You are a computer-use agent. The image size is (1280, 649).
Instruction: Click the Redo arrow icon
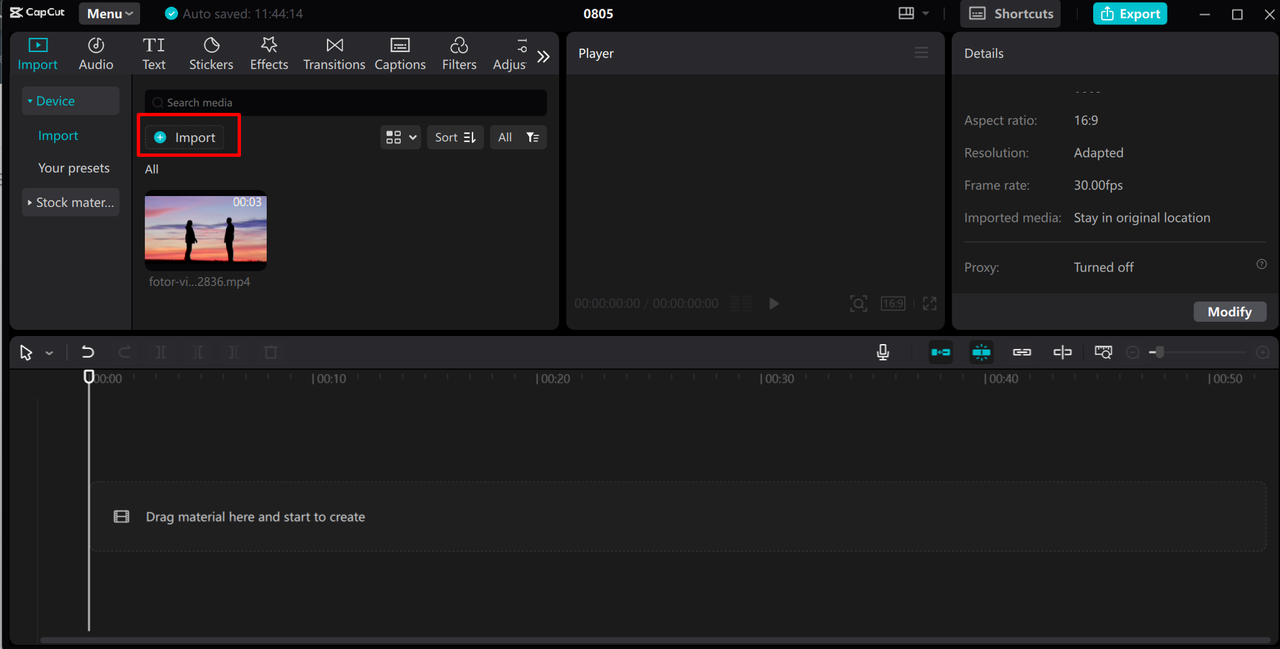point(125,352)
